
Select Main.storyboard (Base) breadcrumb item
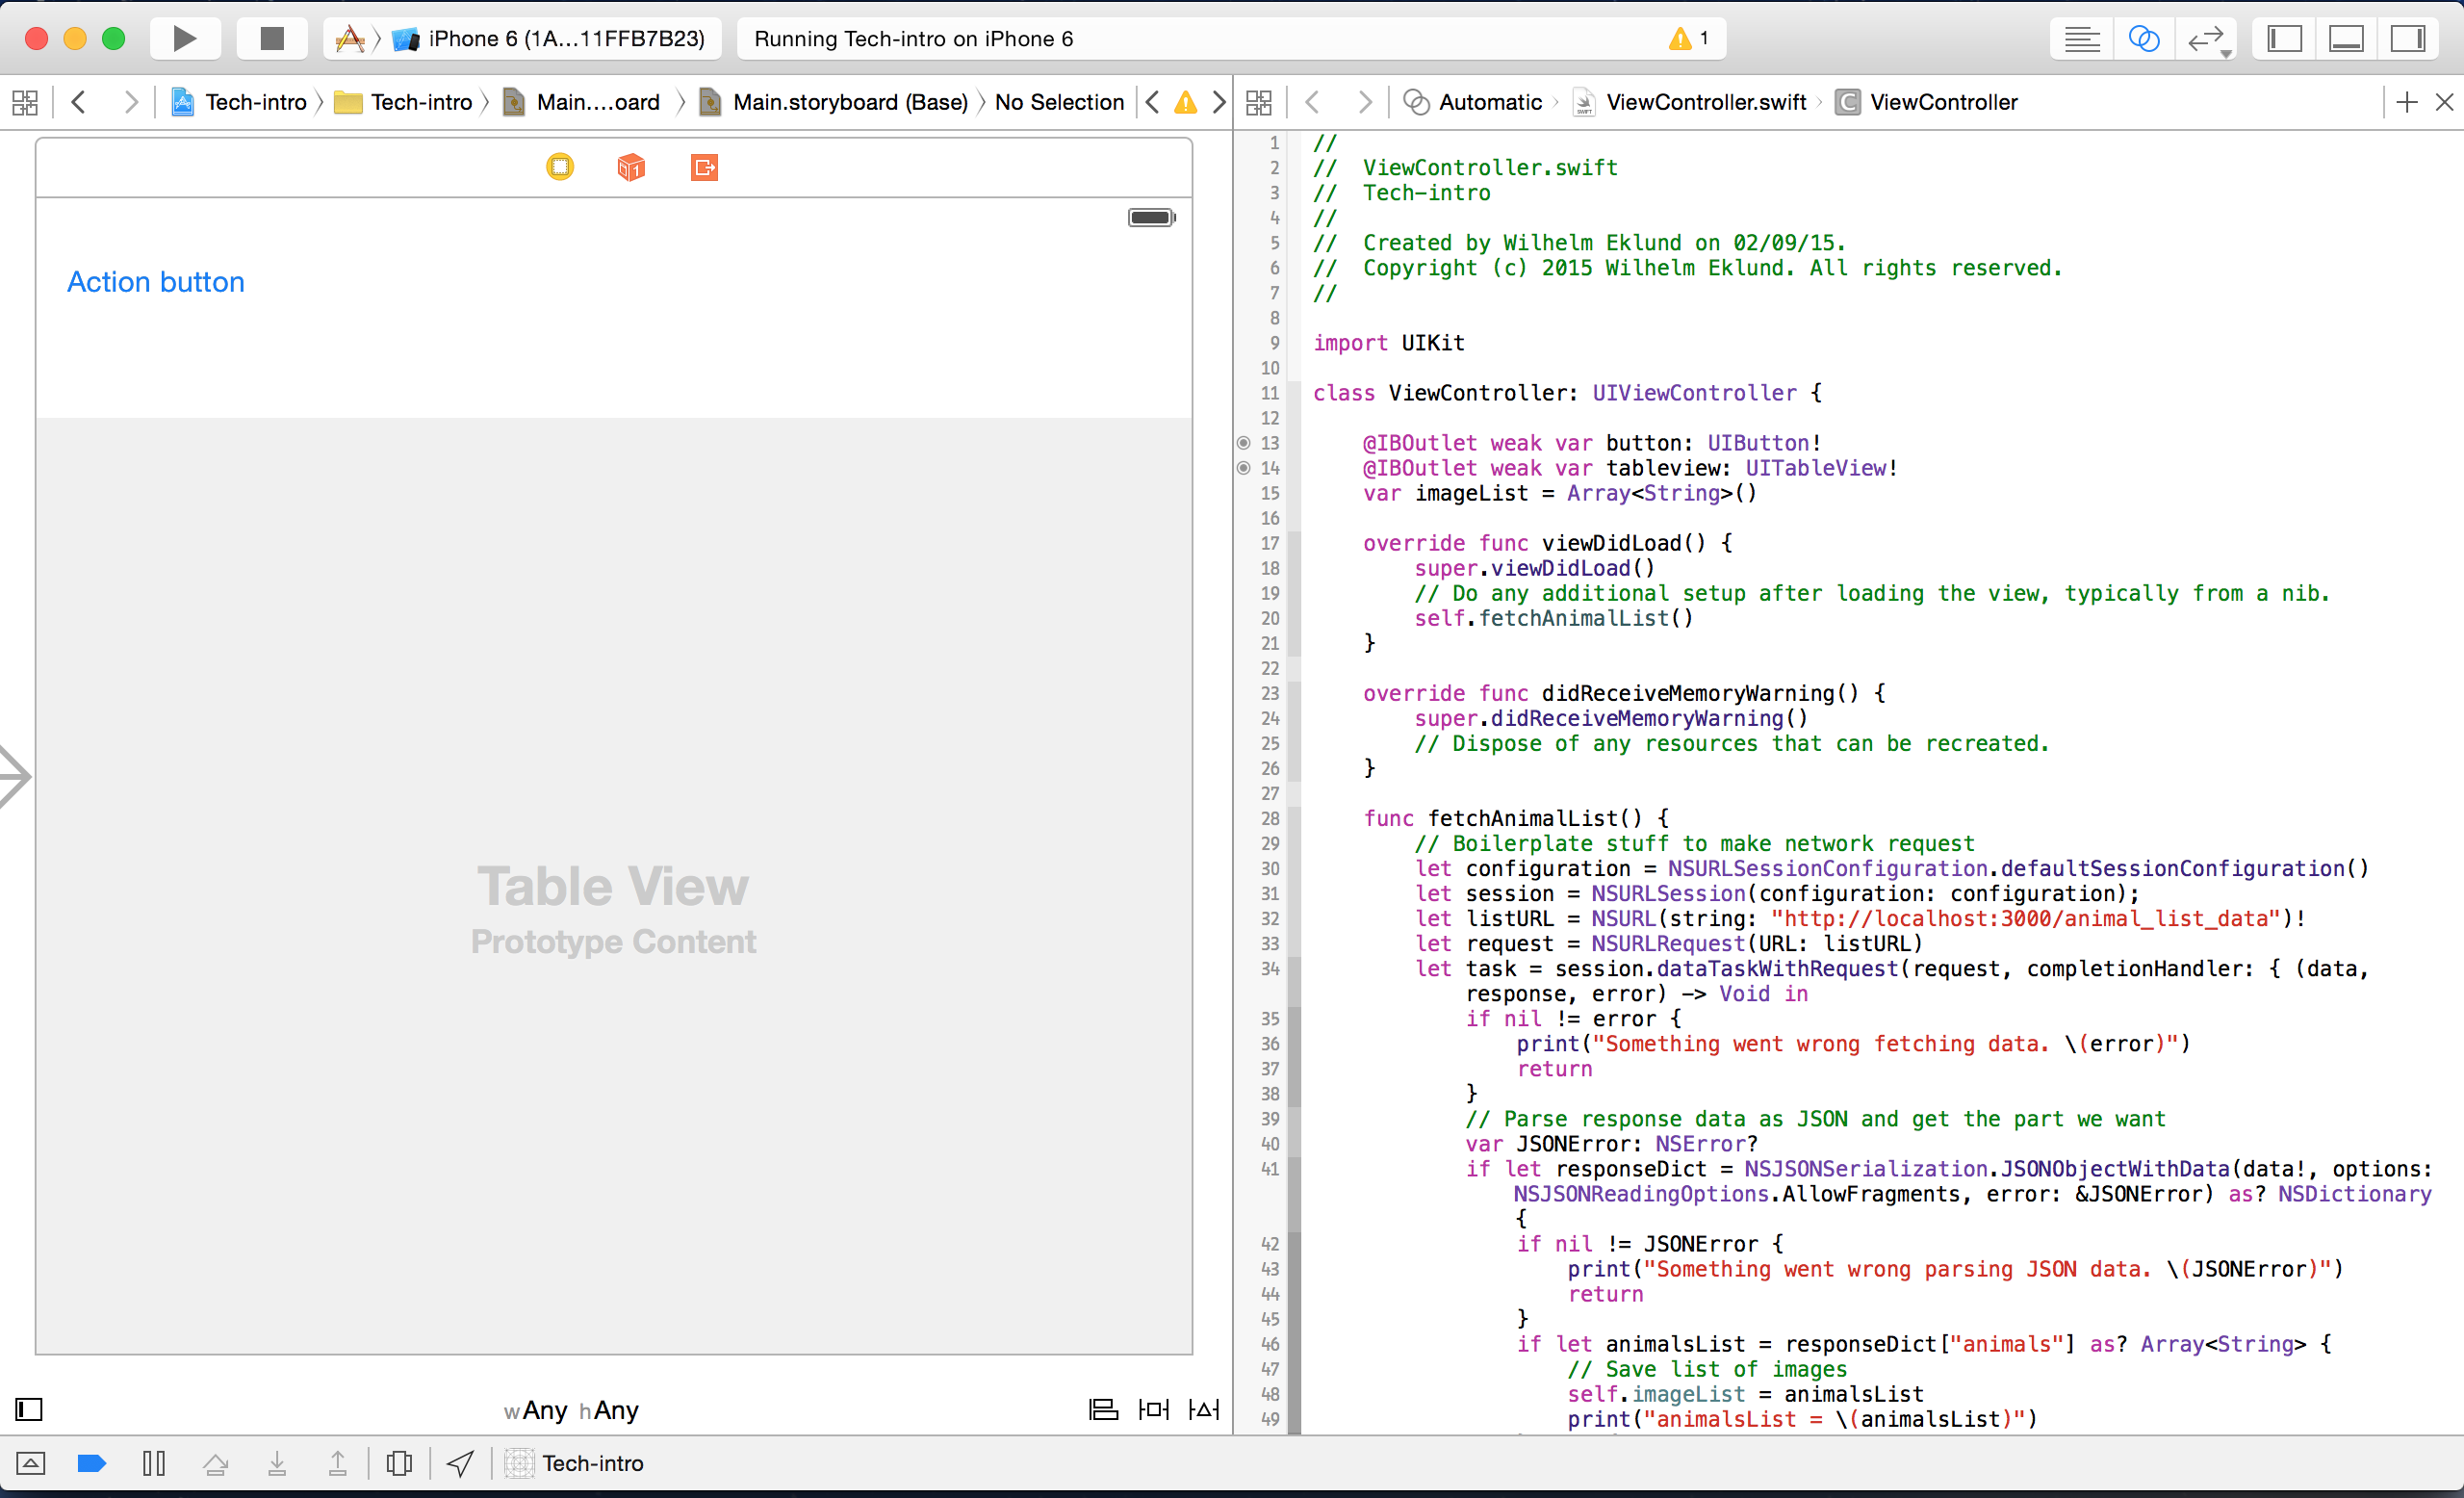pyautogui.click(x=849, y=102)
